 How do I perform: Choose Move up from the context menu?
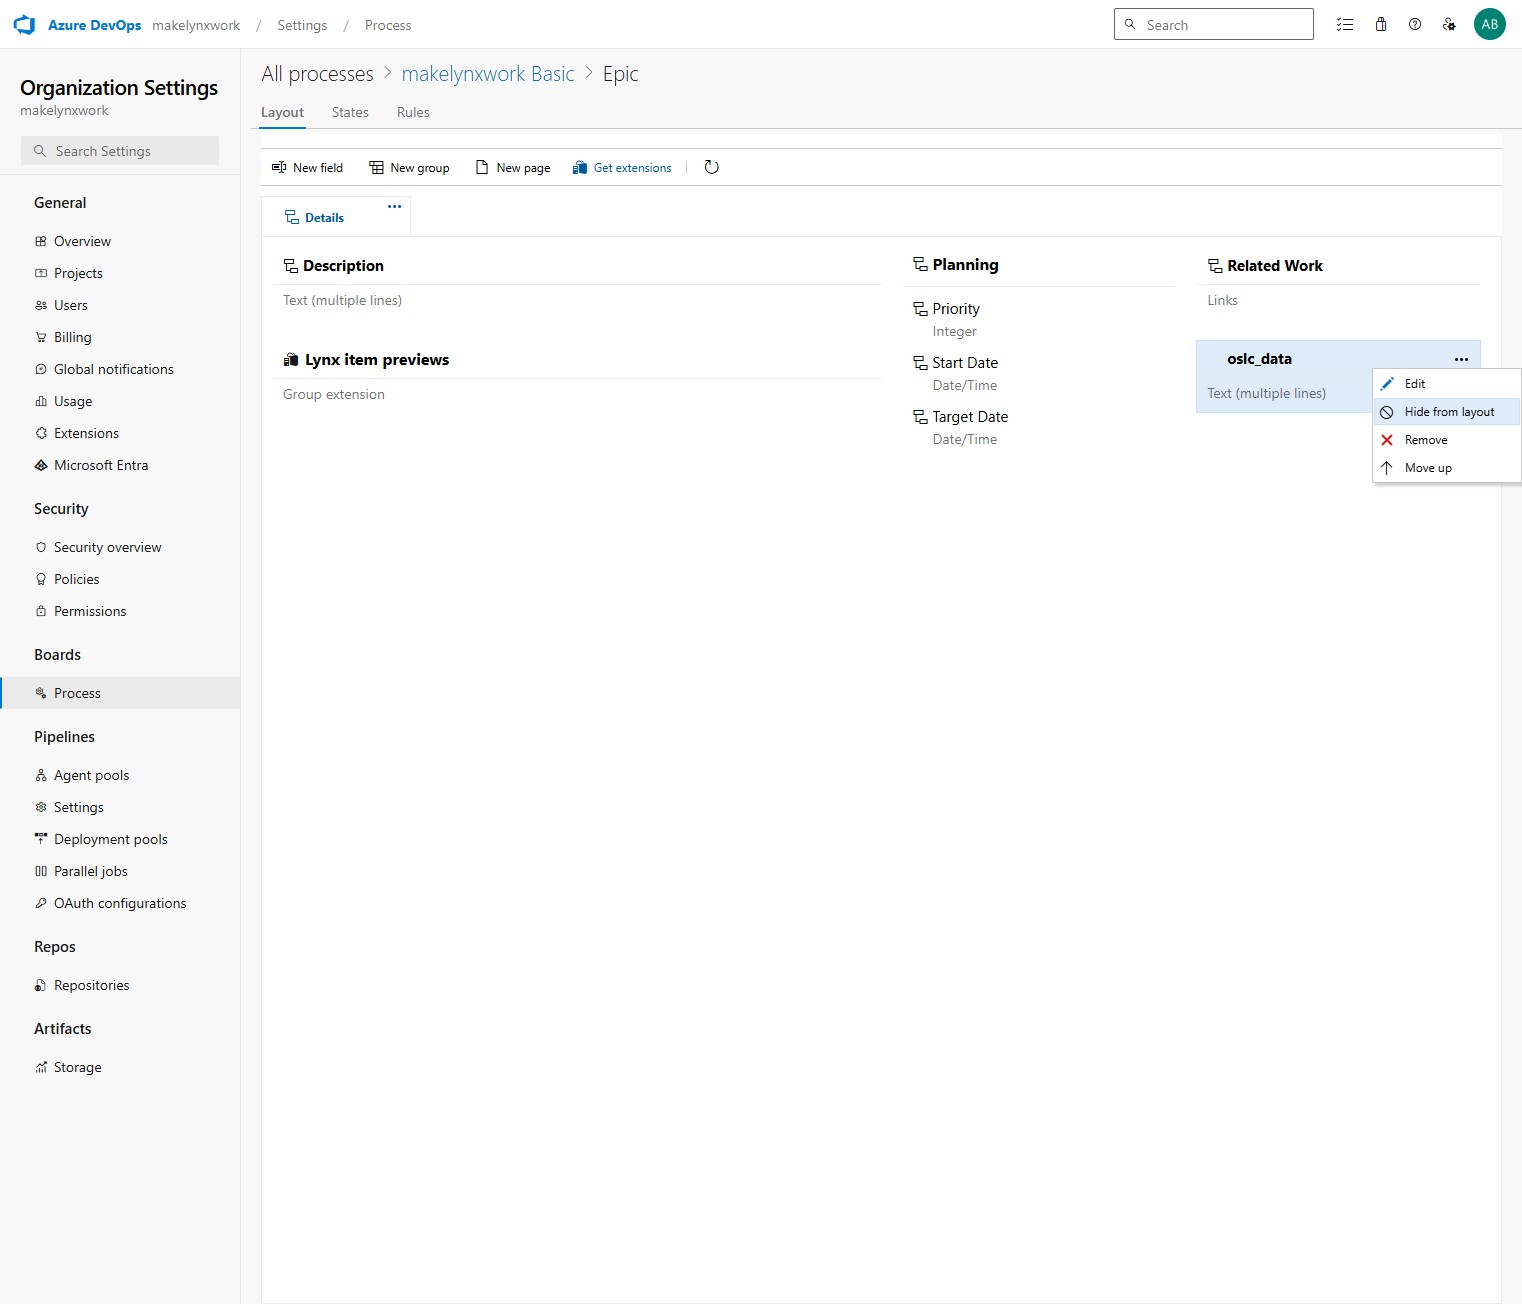(1447, 468)
